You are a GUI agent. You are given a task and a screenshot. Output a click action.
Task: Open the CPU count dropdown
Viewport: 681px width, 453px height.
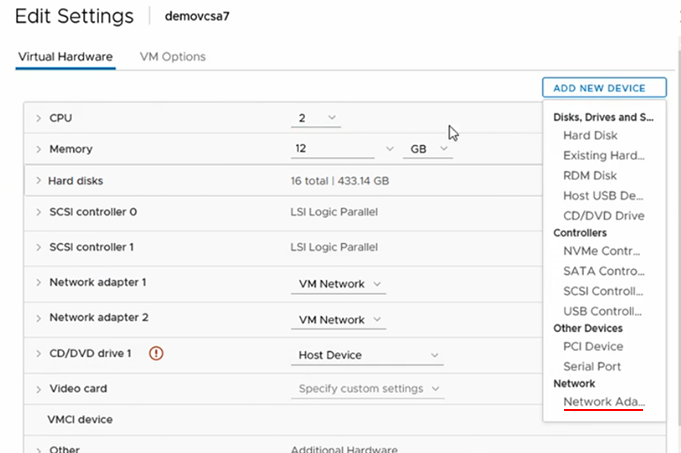click(316, 118)
